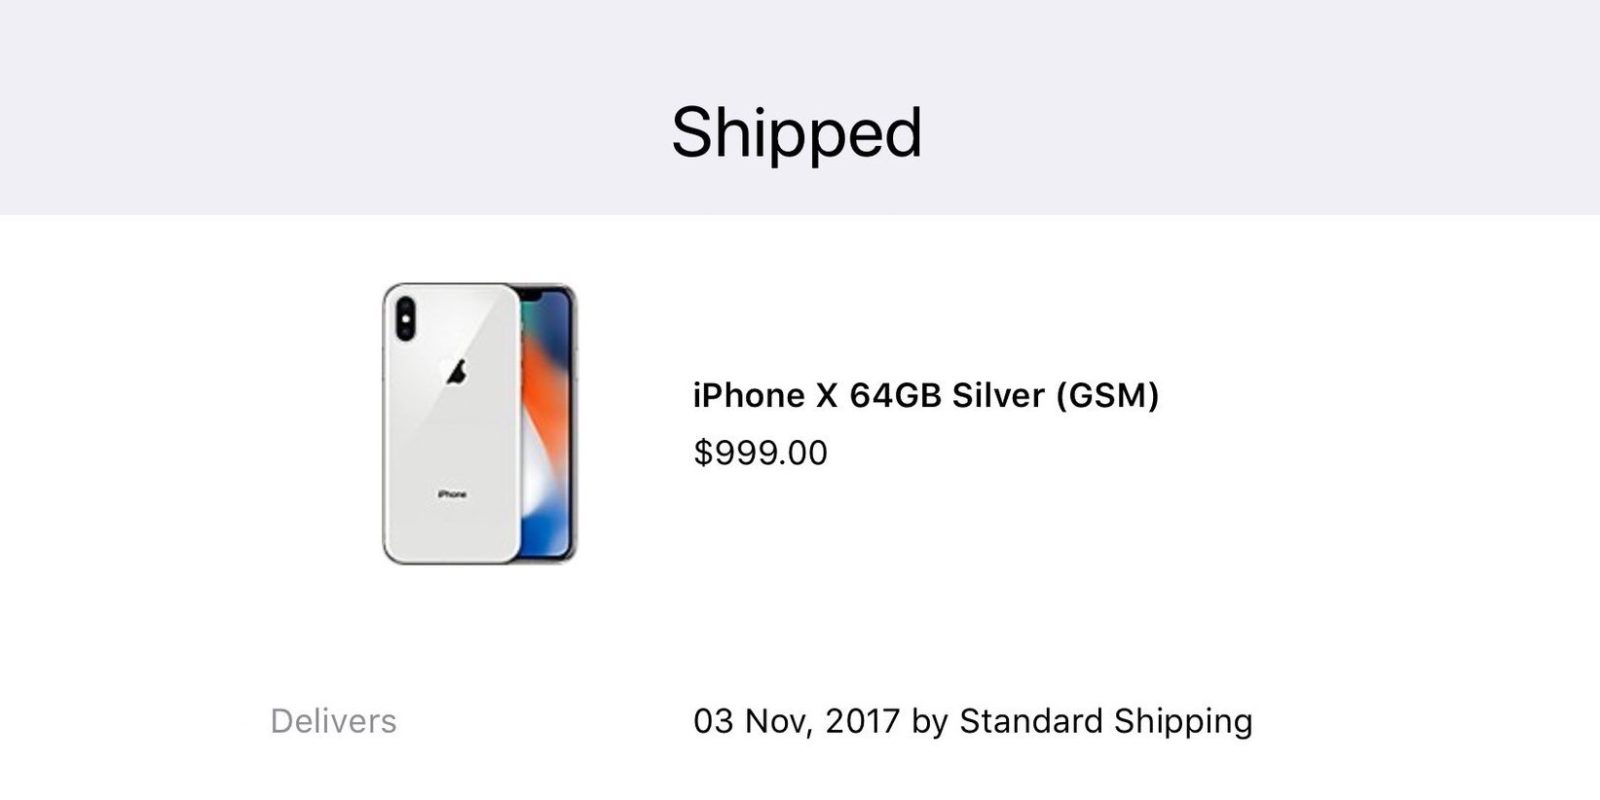
Task: Click the small iPhone wordmark on the phone back
Action: (452, 494)
